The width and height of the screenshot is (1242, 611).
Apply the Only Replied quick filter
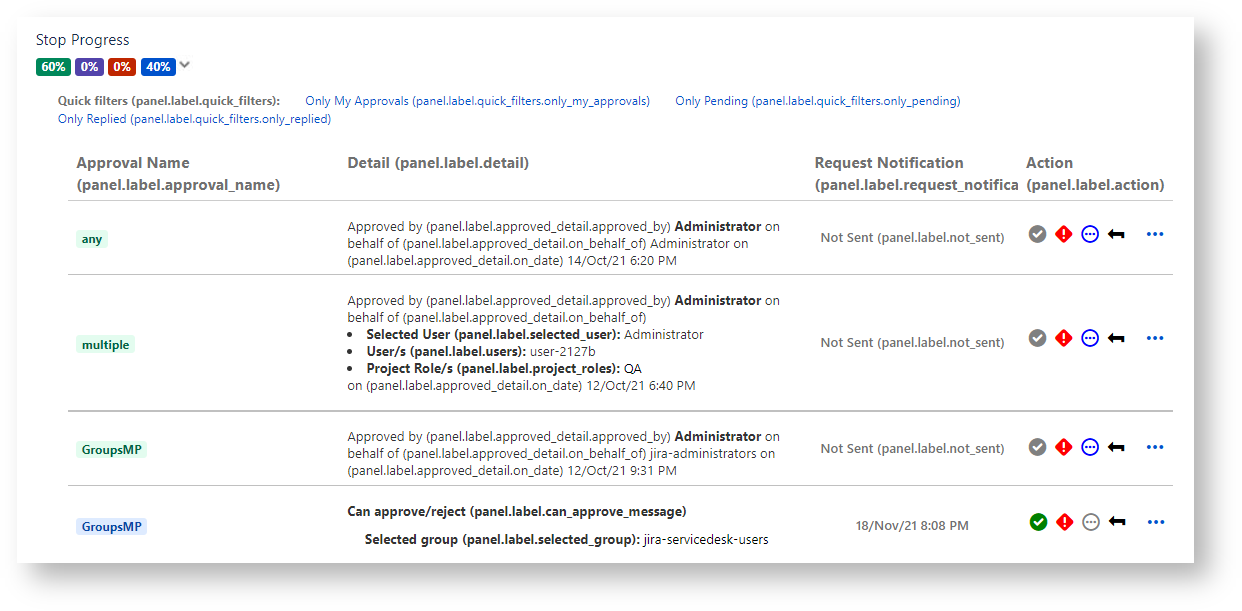click(194, 119)
